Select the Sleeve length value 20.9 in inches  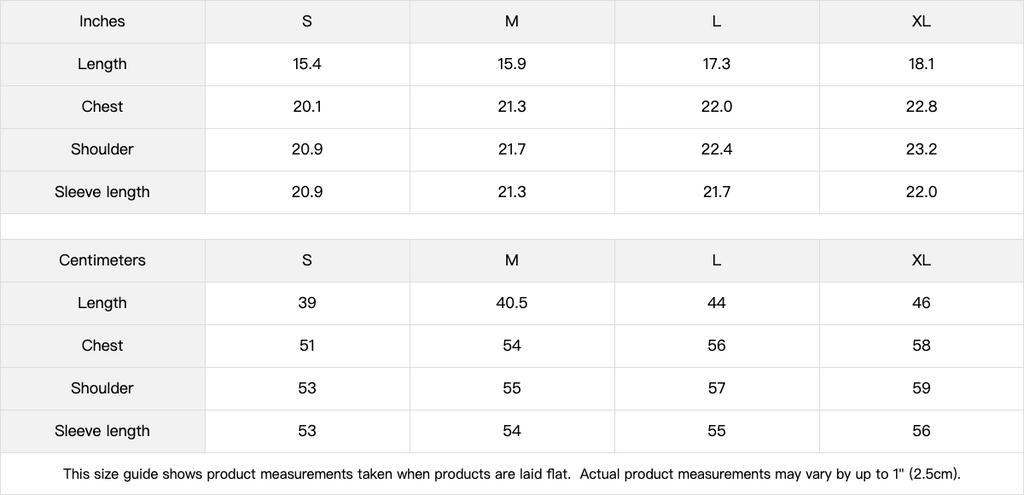tap(307, 192)
